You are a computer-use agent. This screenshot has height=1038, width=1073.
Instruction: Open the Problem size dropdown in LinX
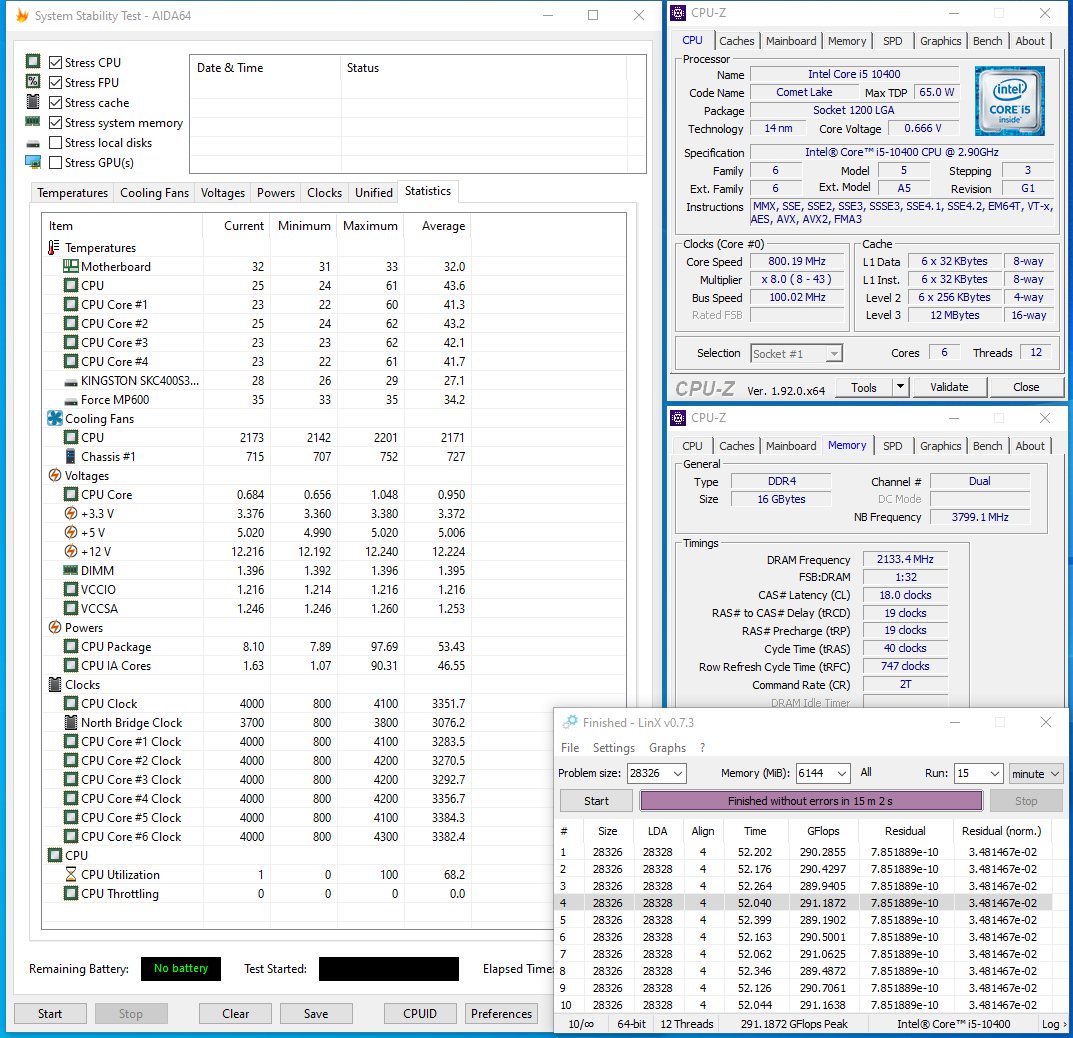click(x=678, y=774)
